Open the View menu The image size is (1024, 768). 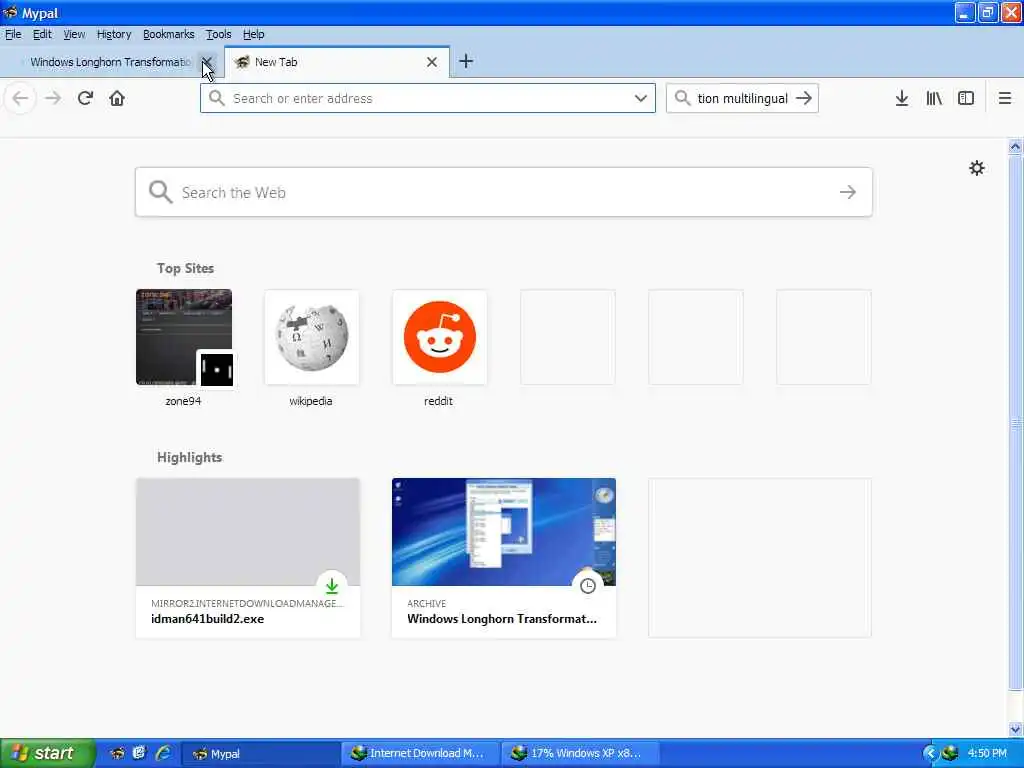click(74, 35)
